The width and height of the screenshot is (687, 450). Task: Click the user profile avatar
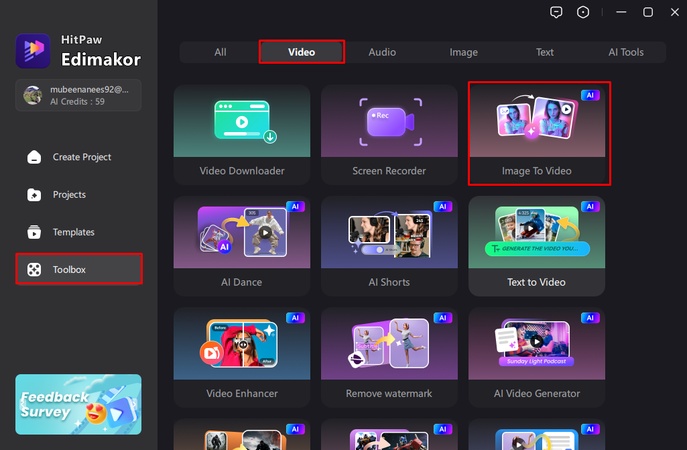[33, 95]
